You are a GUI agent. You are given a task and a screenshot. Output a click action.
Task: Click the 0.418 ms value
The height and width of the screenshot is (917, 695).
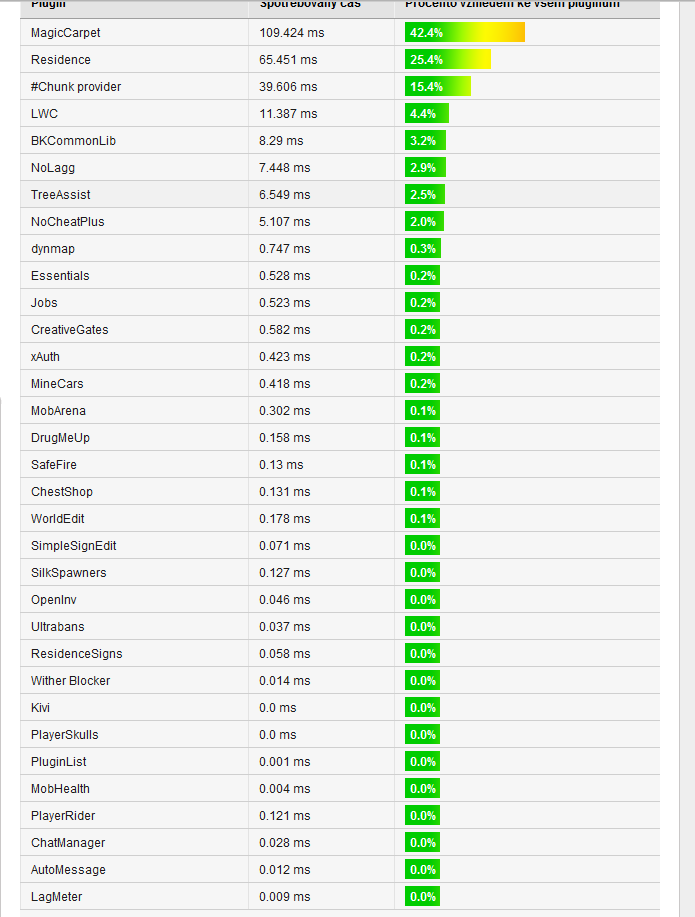pyautogui.click(x=285, y=384)
